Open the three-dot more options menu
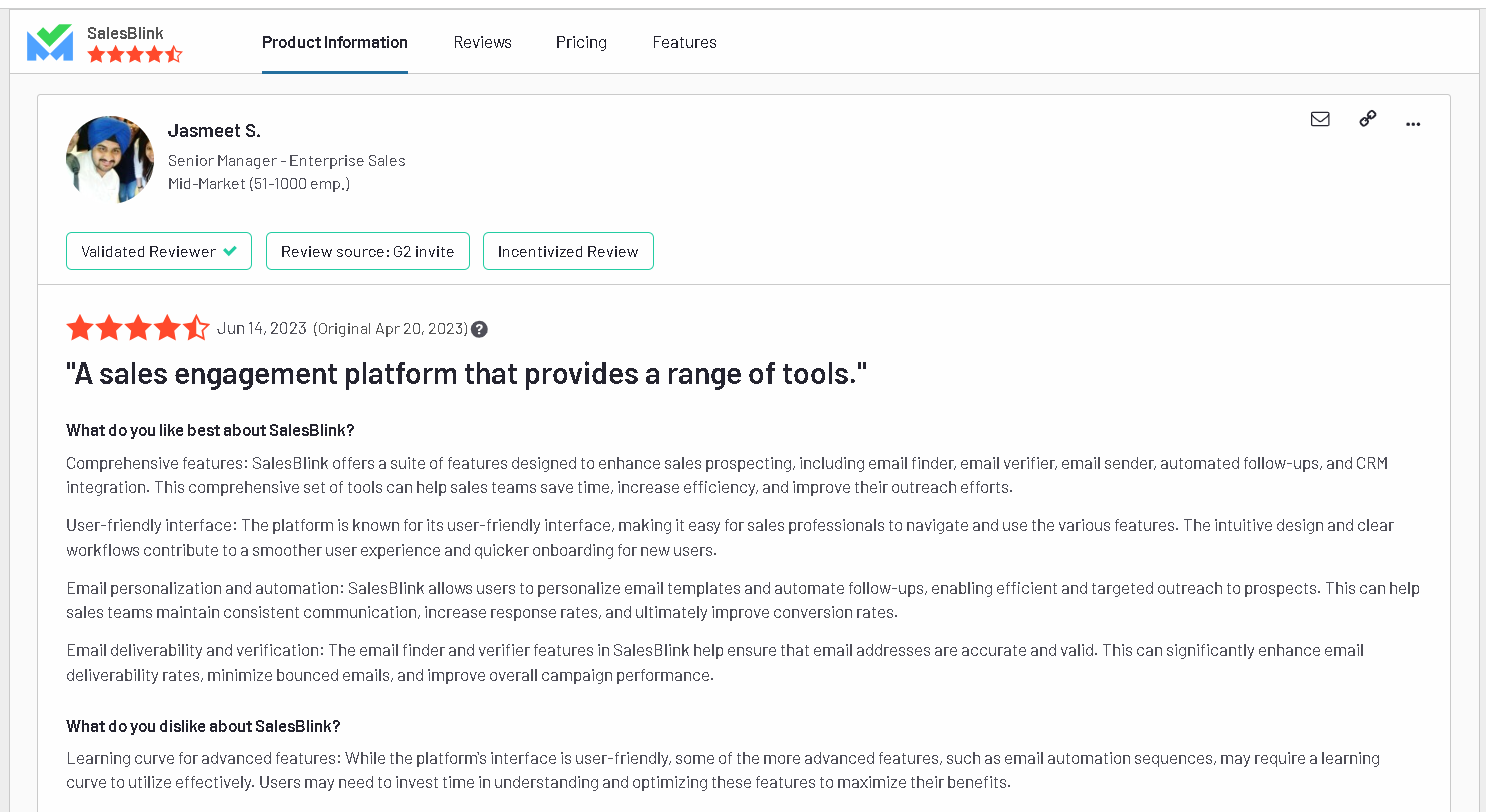 pyautogui.click(x=1413, y=124)
